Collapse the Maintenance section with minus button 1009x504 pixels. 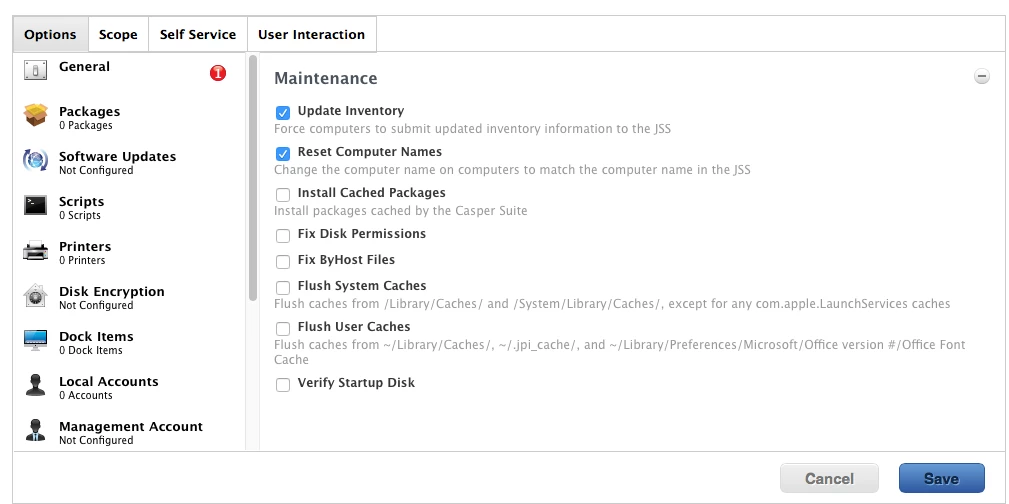click(x=982, y=76)
